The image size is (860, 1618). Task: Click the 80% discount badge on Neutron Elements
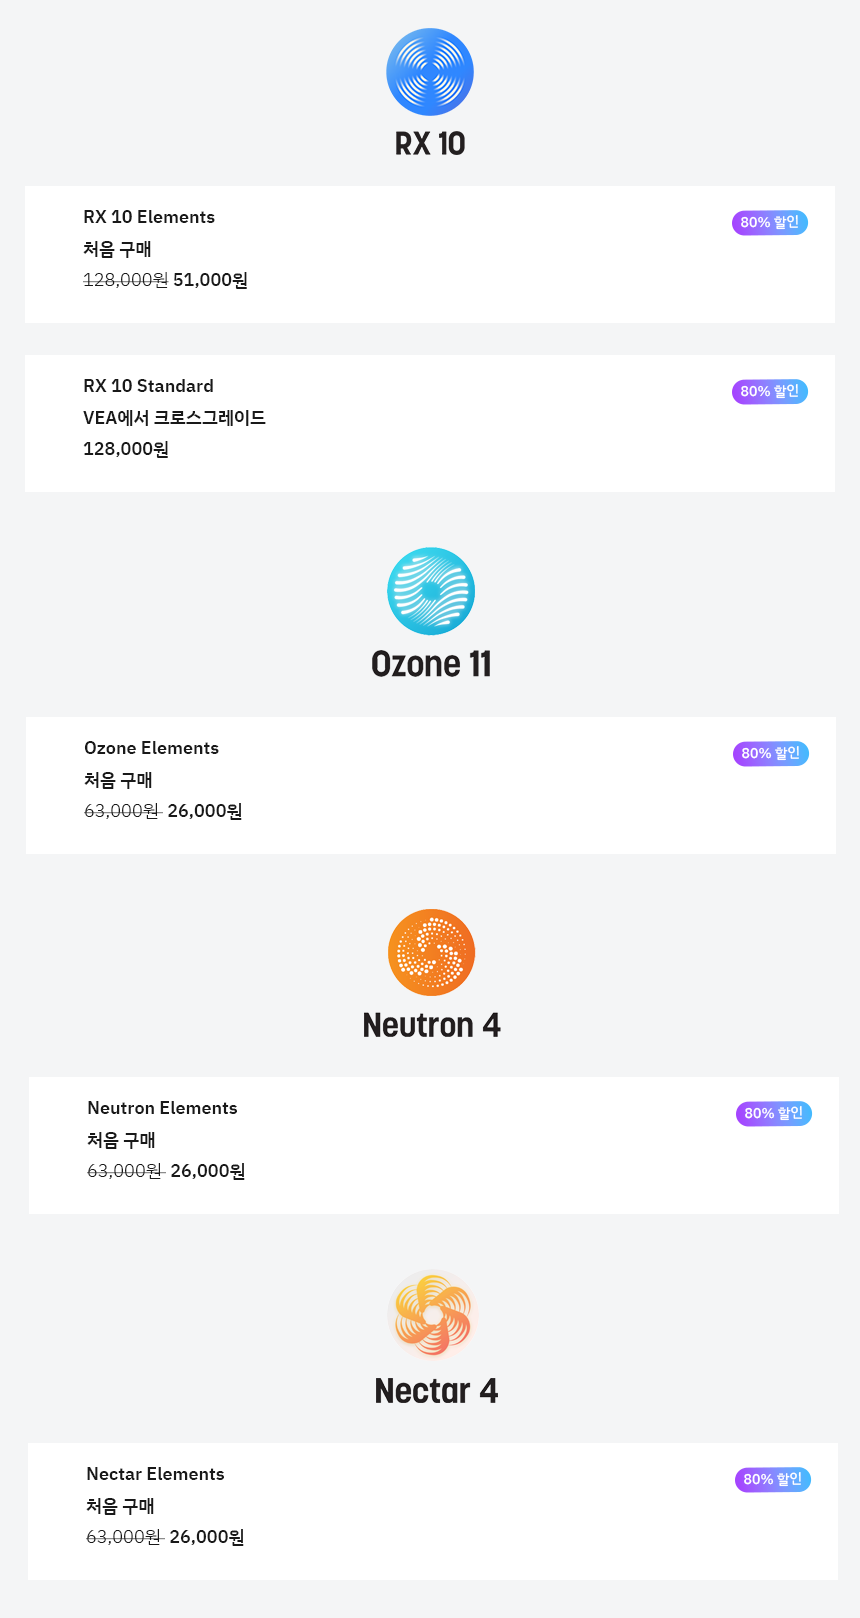point(774,1113)
